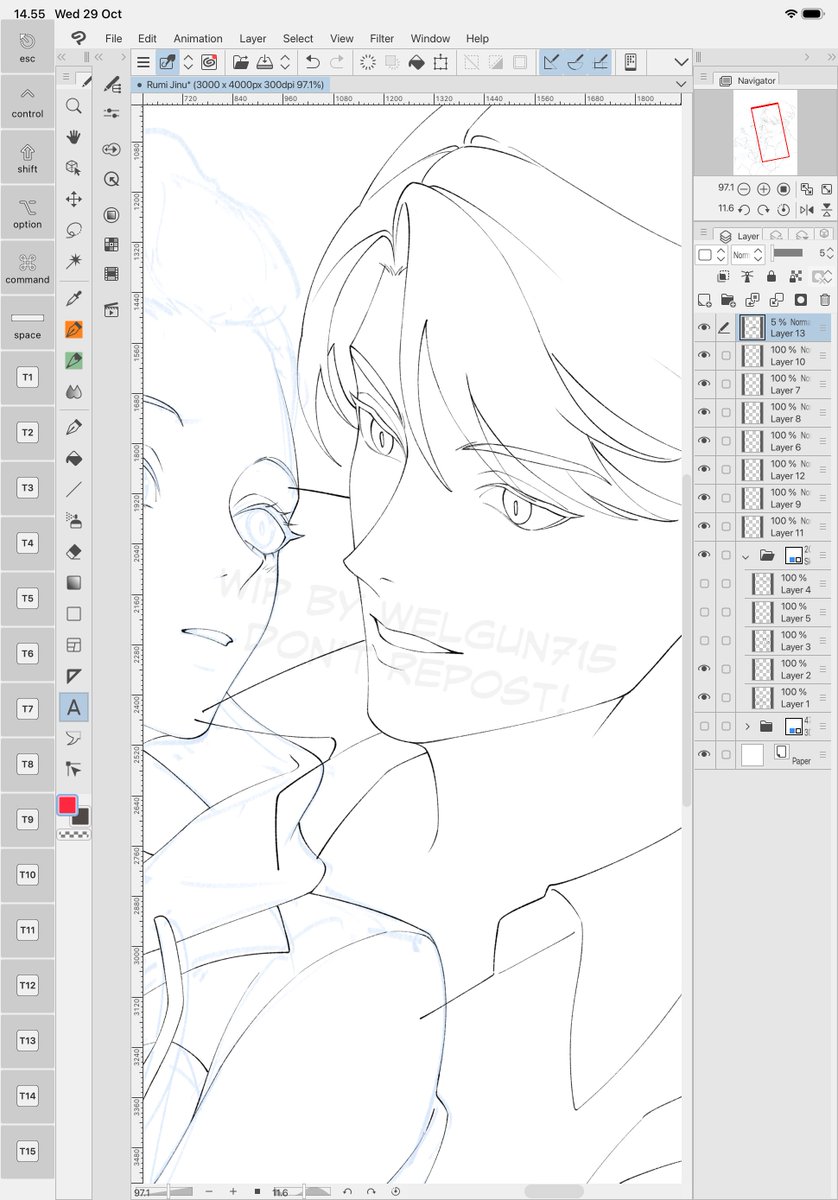Open the Animation menu
Viewport: 838px width, 1200px height.
tap(197, 38)
